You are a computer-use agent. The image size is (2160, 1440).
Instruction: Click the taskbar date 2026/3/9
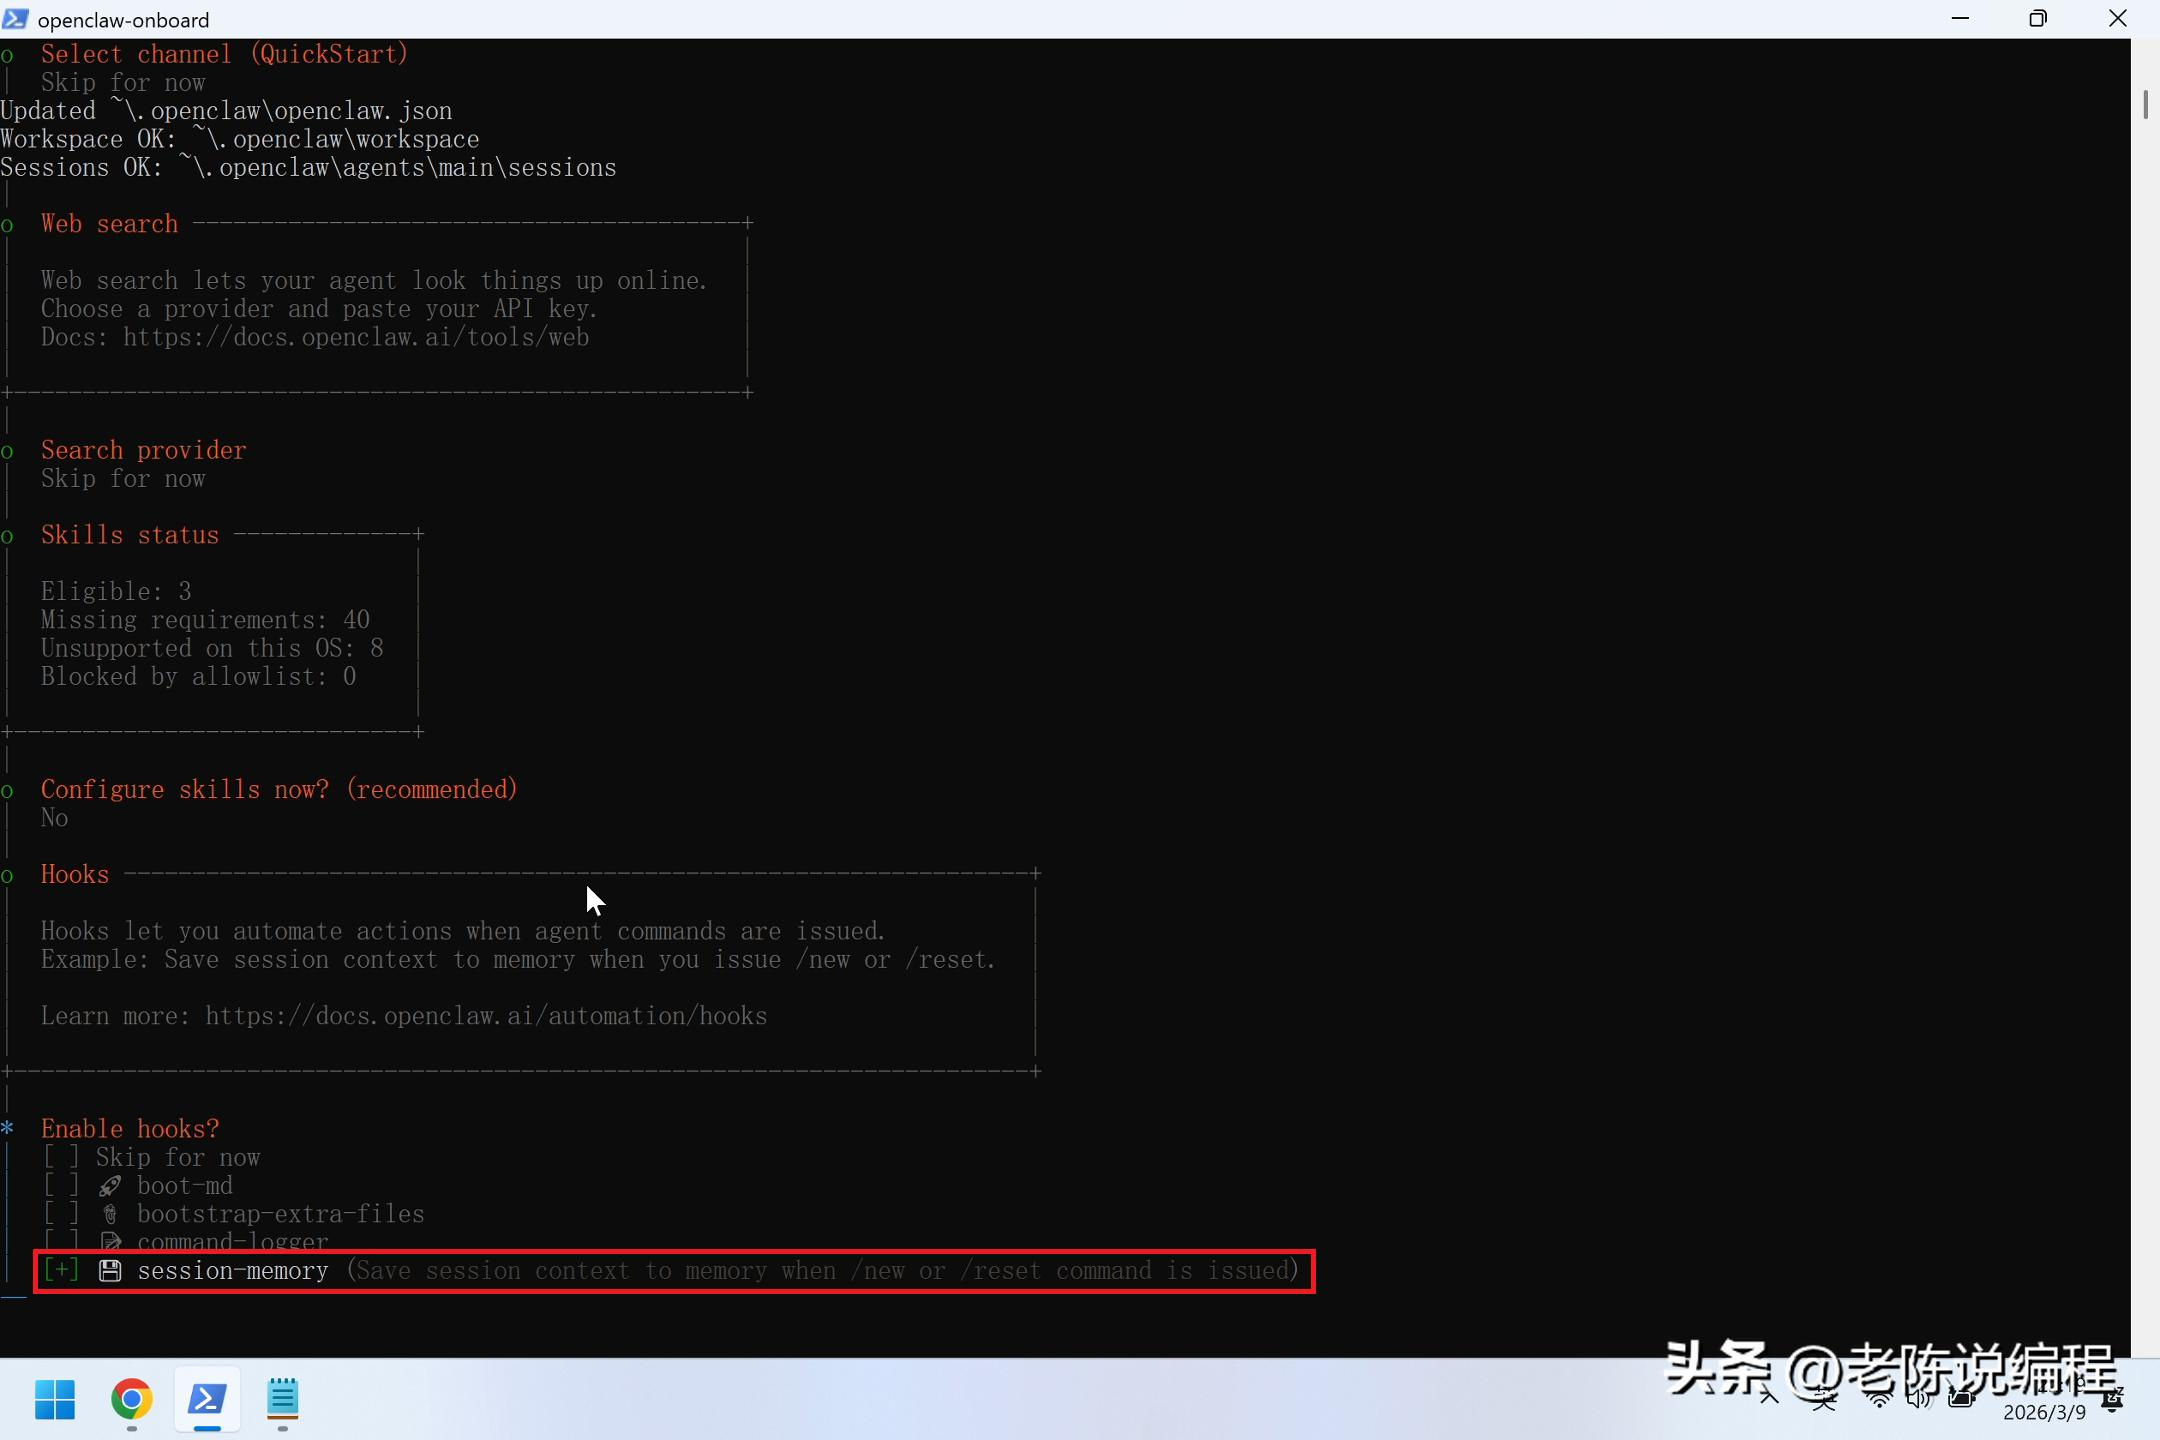point(2044,1412)
